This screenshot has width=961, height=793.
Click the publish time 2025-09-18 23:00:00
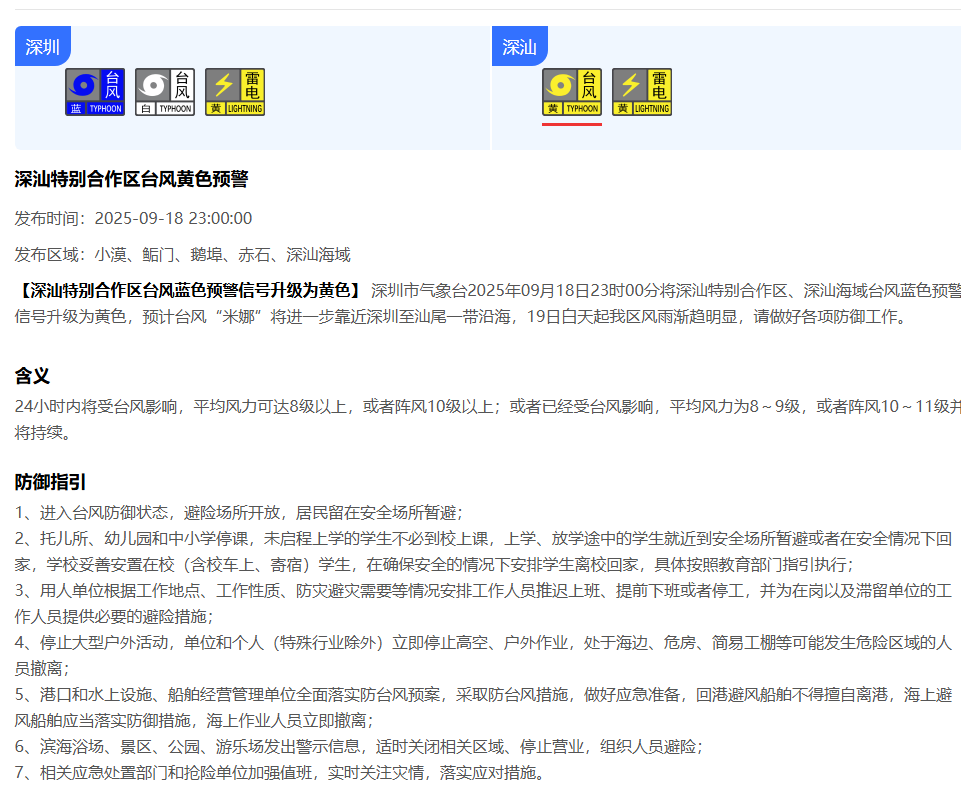pyautogui.click(x=173, y=218)
